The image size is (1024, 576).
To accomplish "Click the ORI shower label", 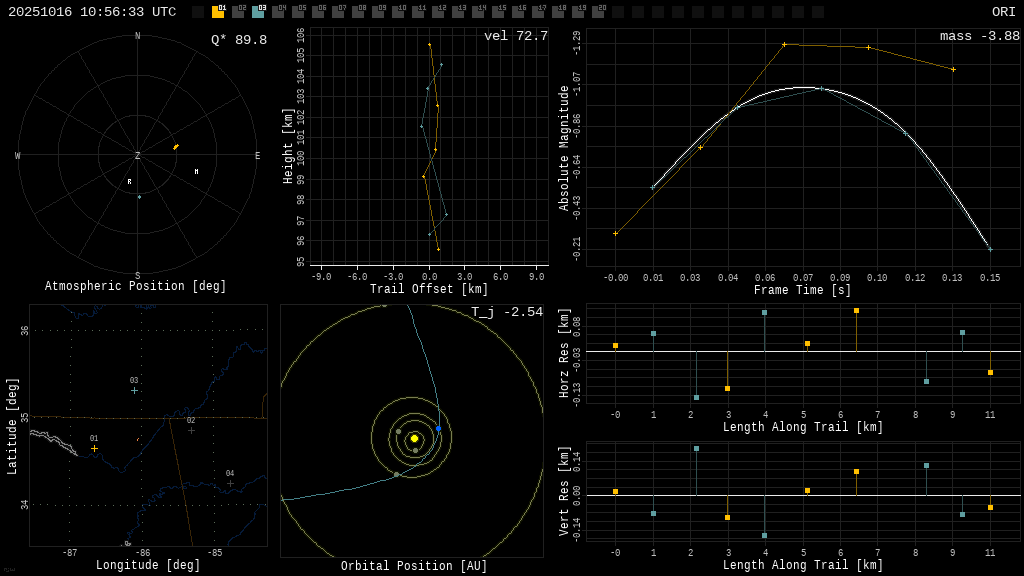I will point(1003,12).
